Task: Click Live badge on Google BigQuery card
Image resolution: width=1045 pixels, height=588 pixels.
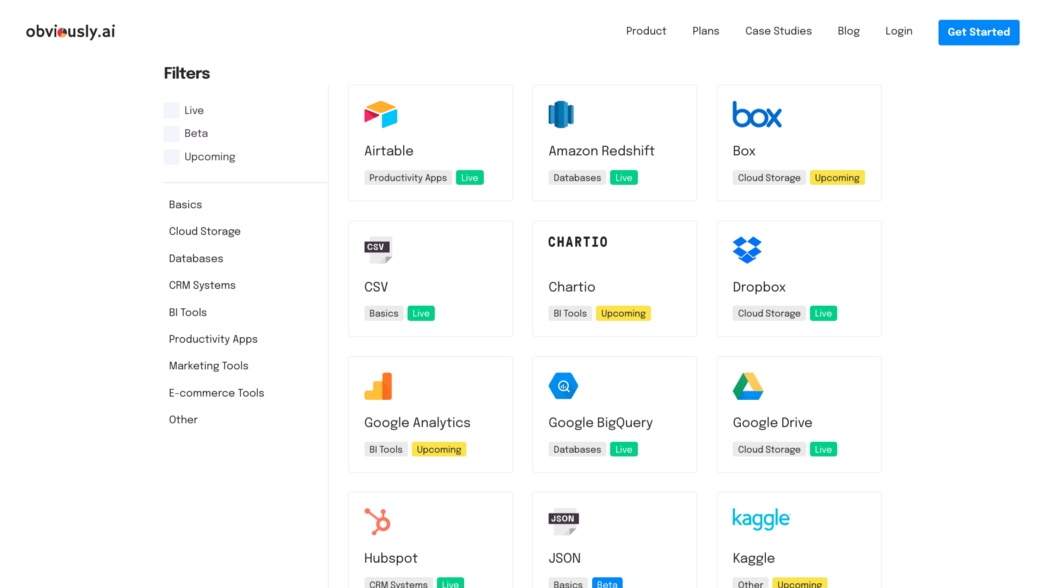Action: (x=624, y=449)
